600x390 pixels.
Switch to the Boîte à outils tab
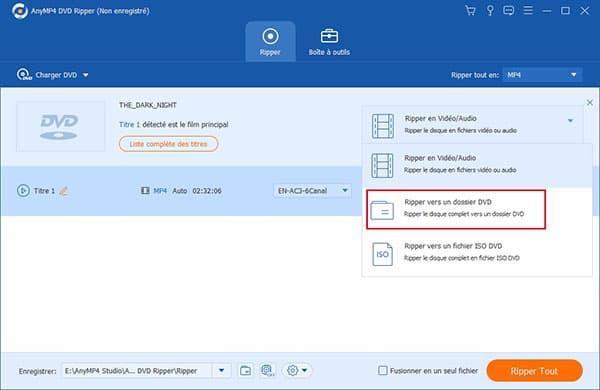tap(329, 42)
